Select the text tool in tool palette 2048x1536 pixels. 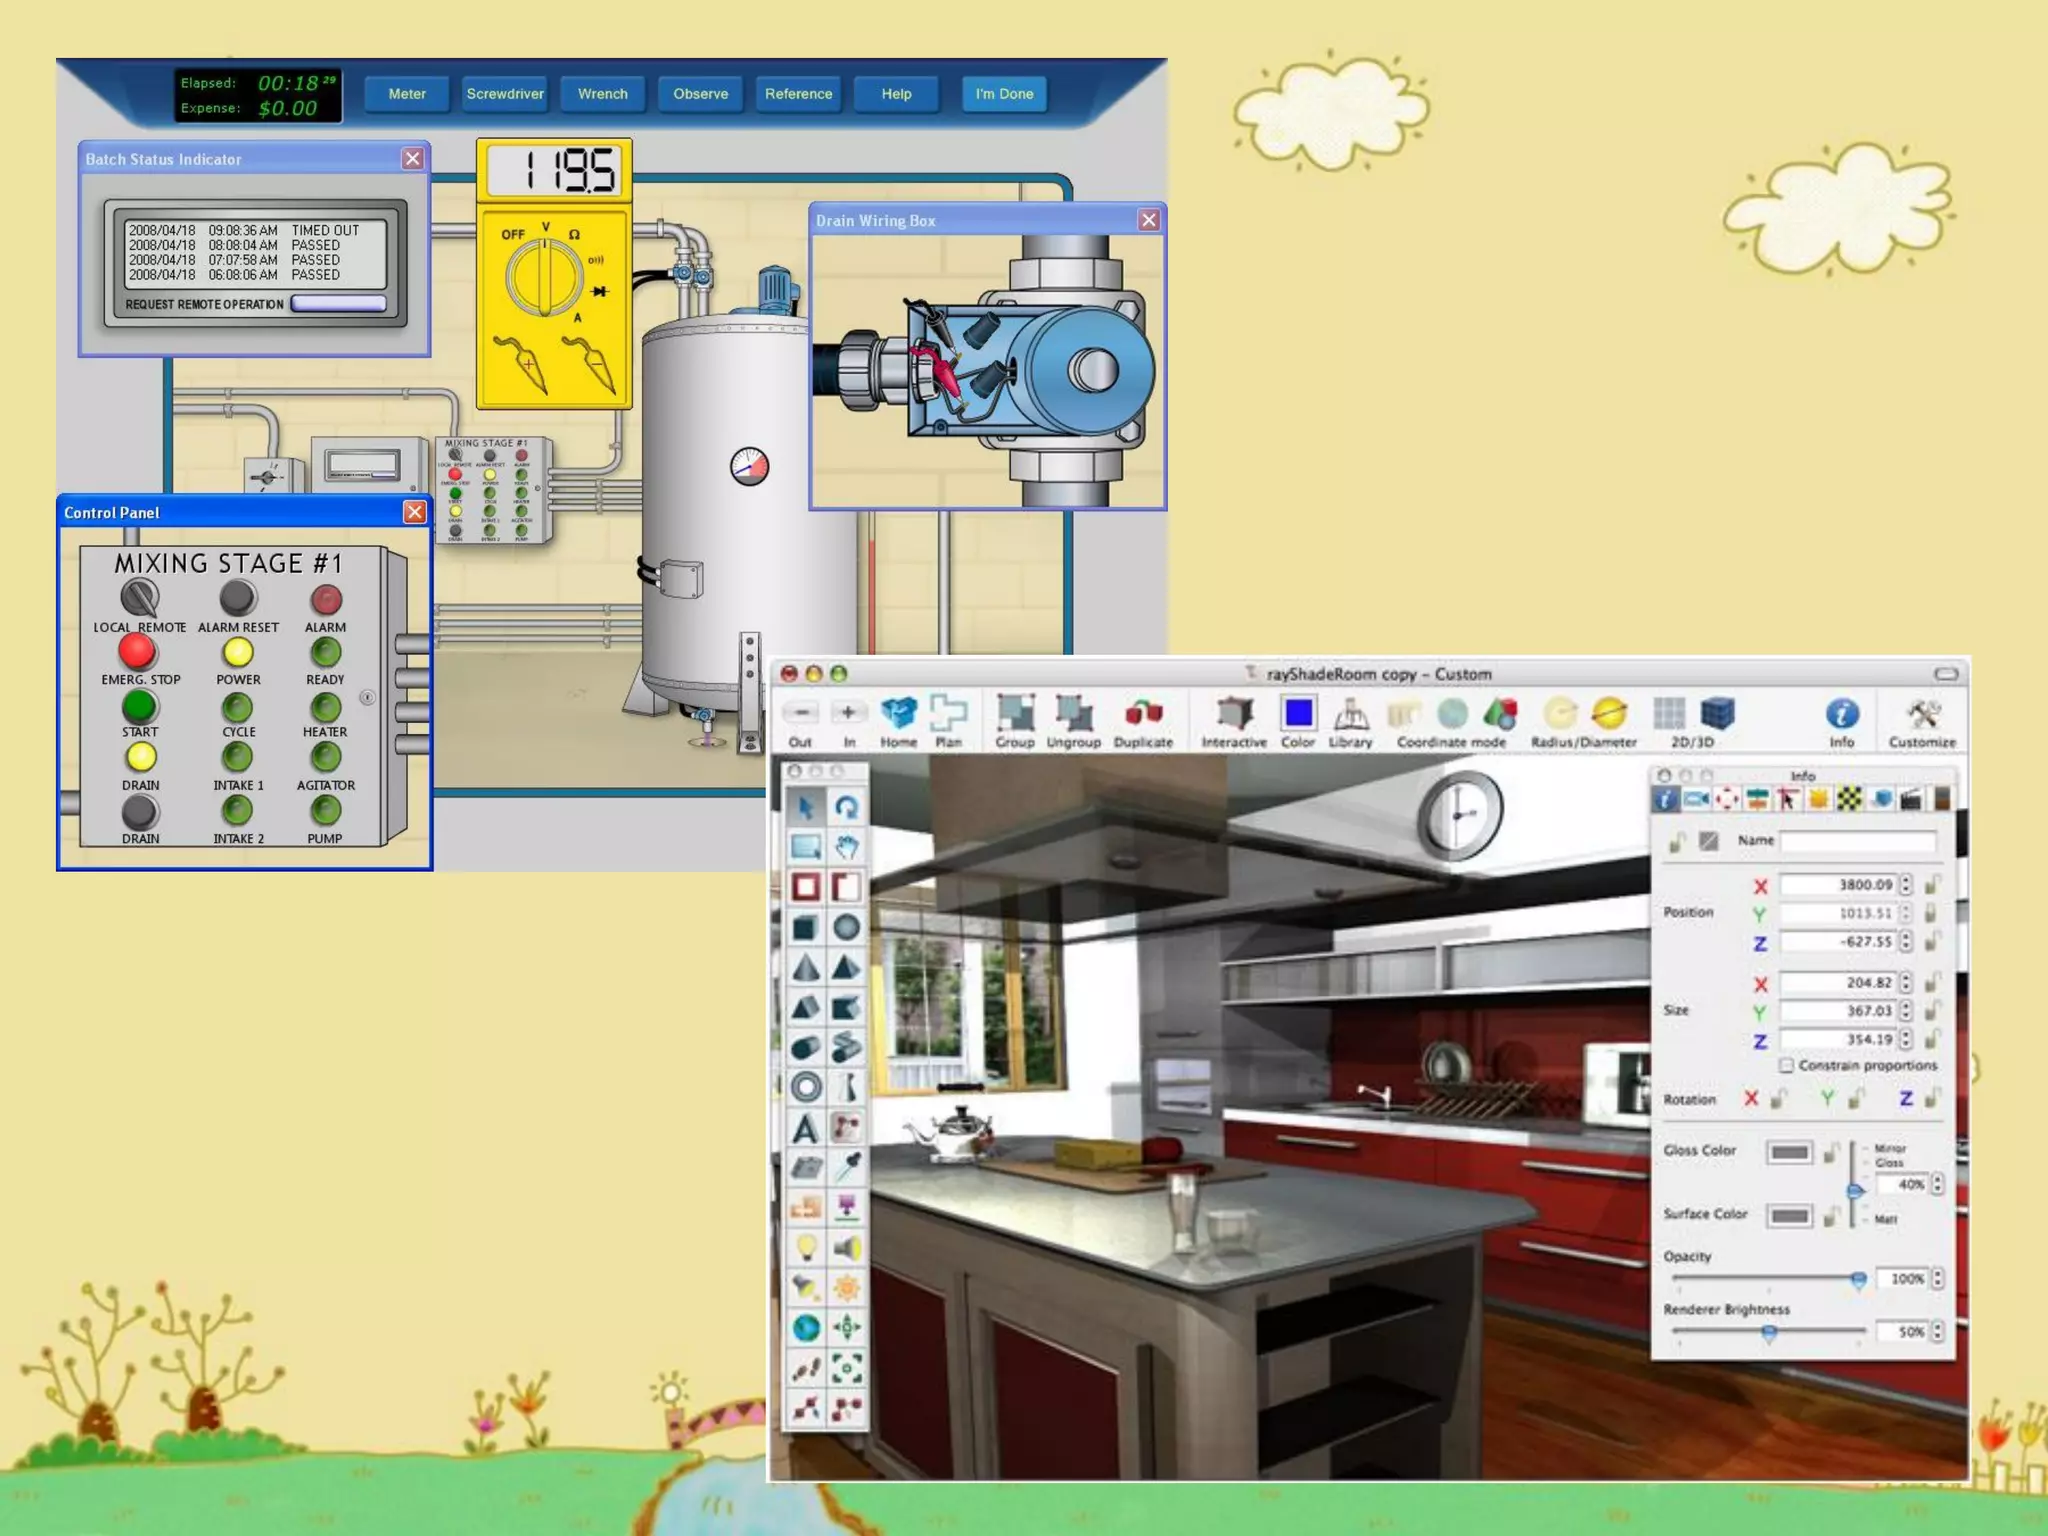point(805,1129)
